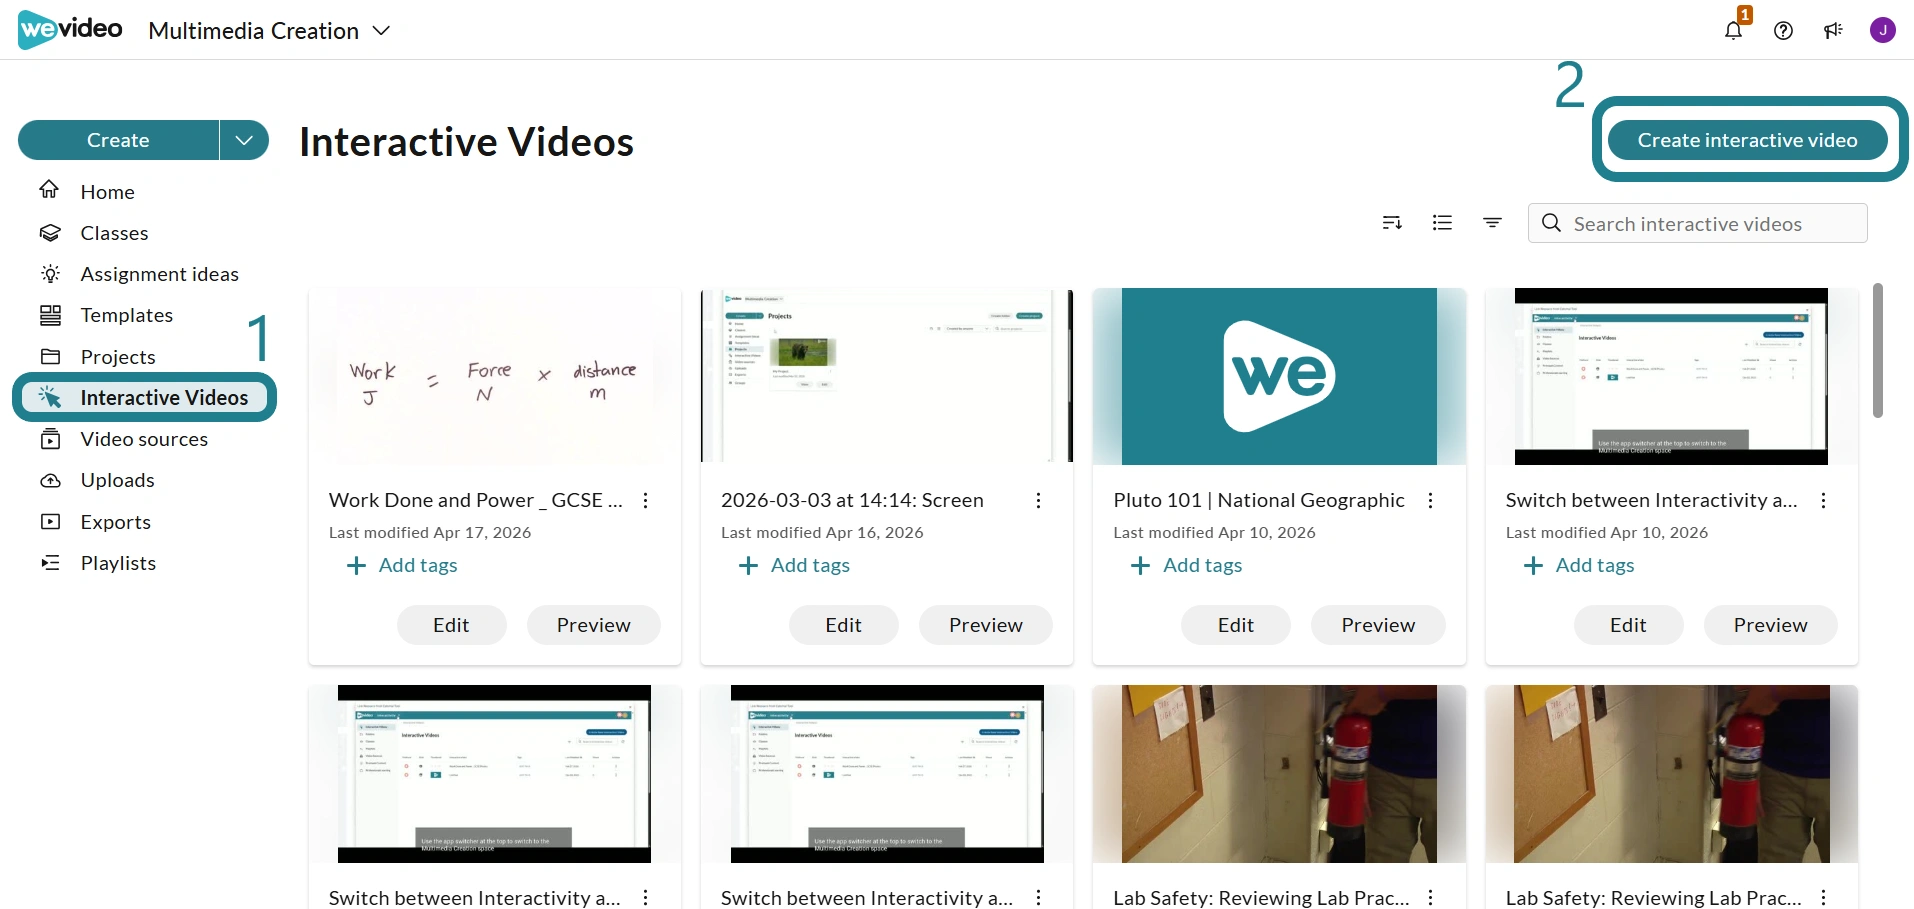Click the sort order icon
1914x909 pixels.
point(1392,223)
